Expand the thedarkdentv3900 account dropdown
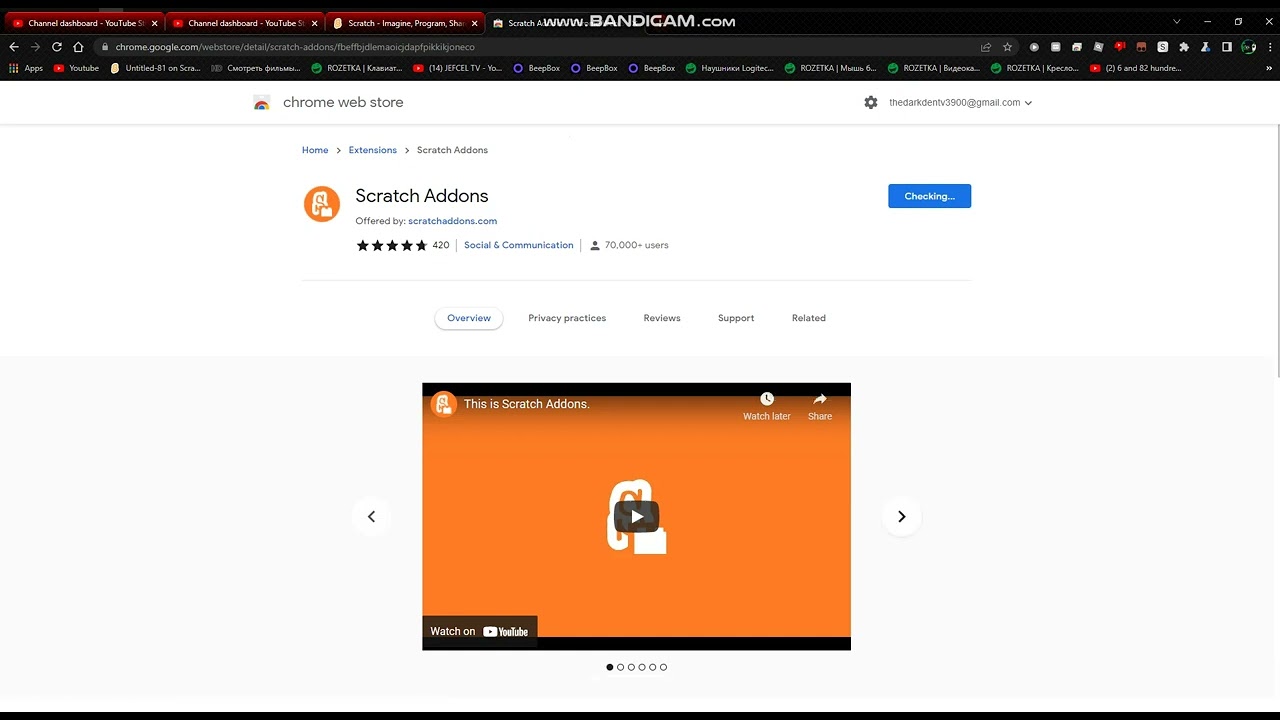The width and height of the screenshot is (1280, 720). (x=1028, y=103)
